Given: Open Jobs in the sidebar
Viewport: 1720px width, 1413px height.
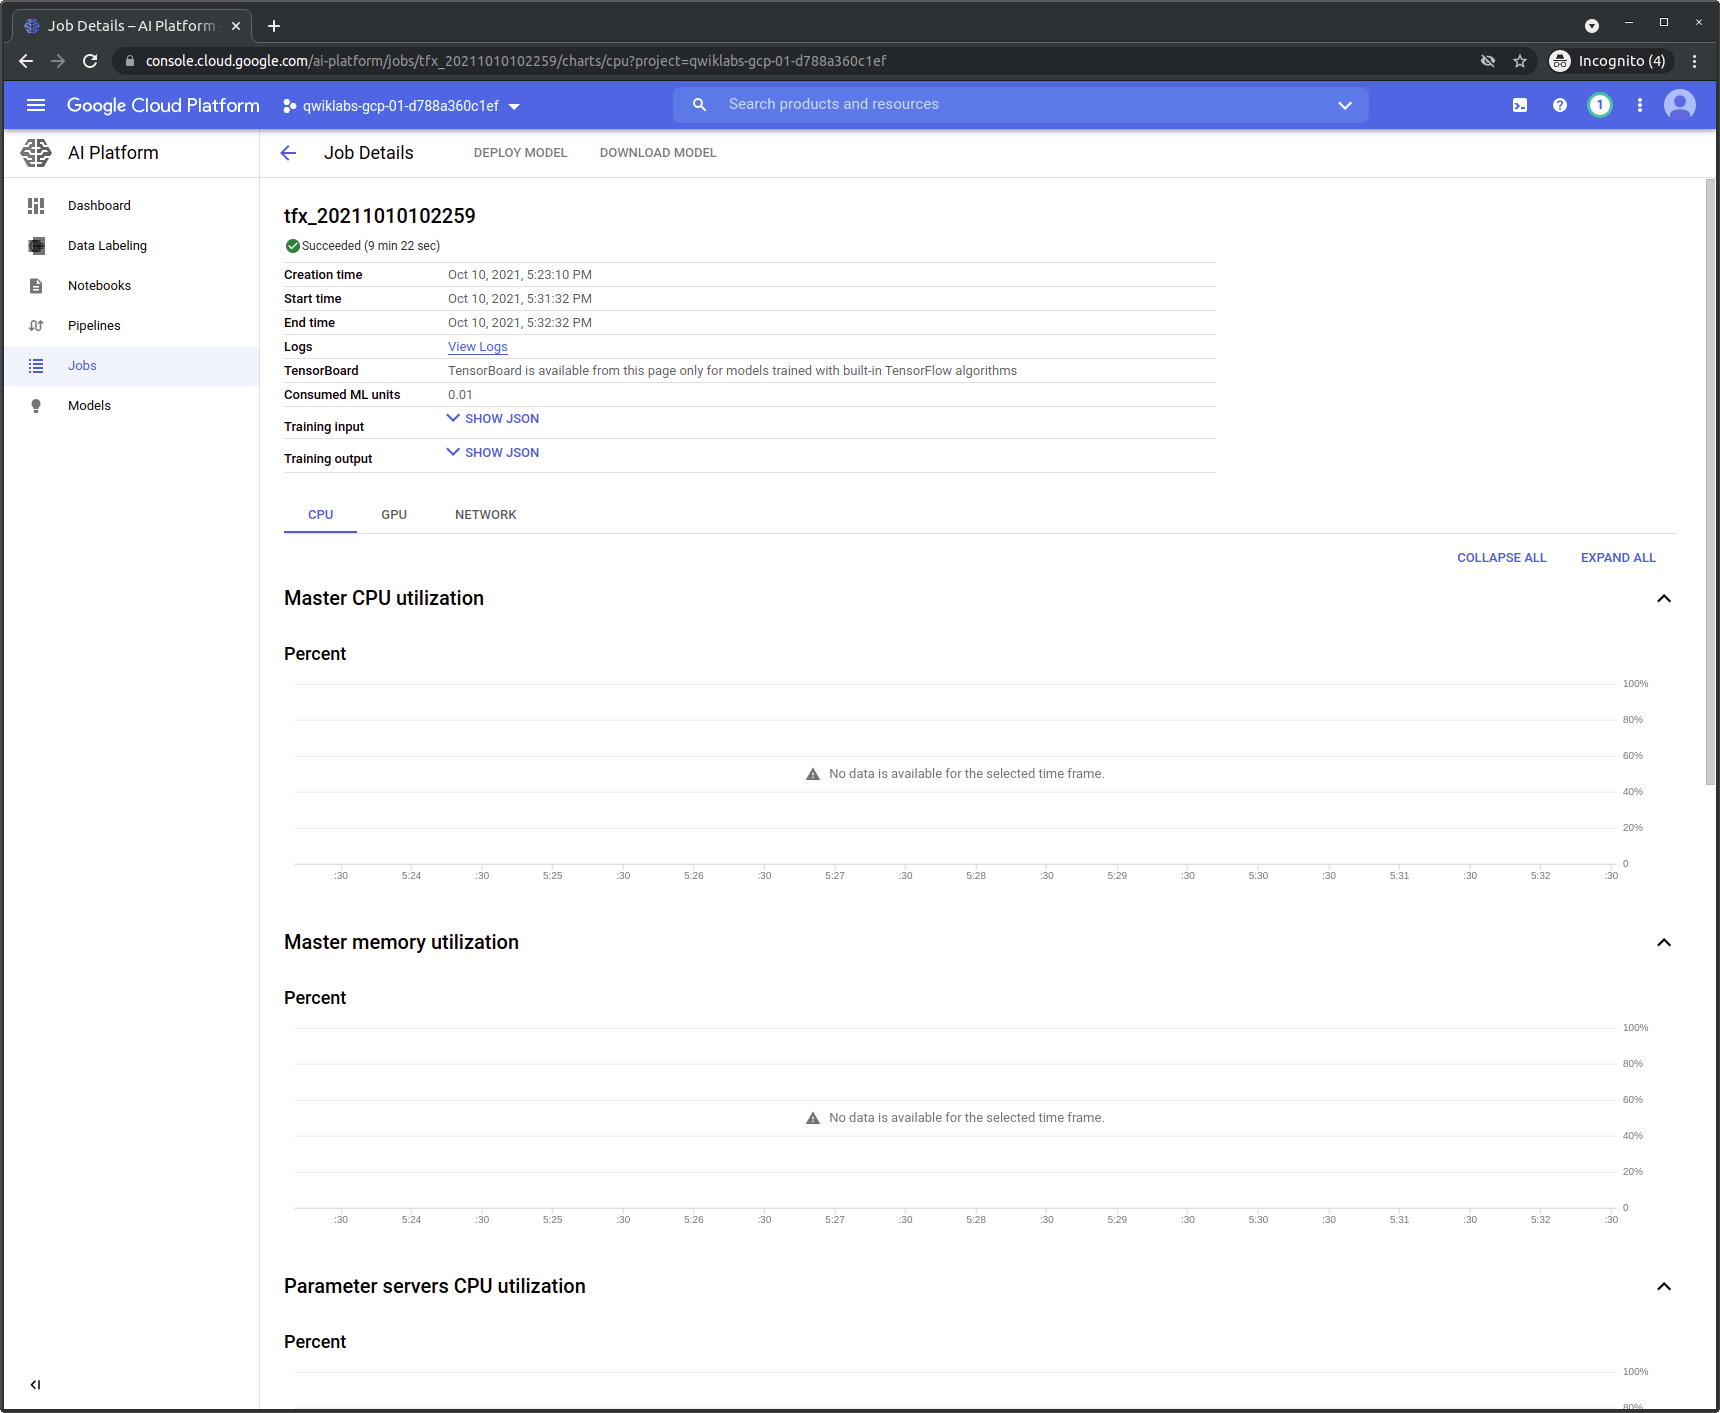Looking at the screenshot, I should click(131, 366).
